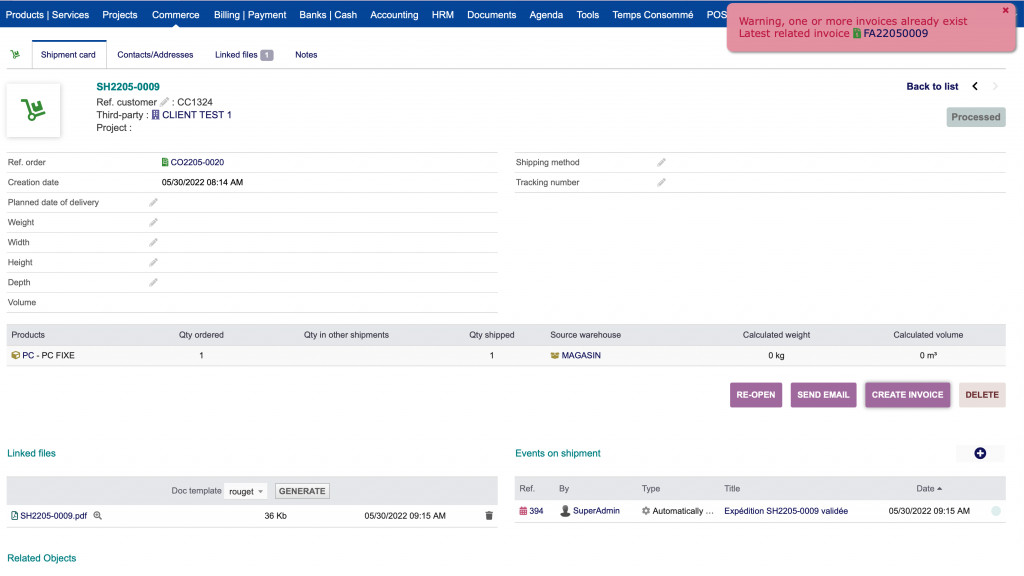Edit the Ref. customer pencil icon
This screenshot has width=1024, height=576.
coord(165,102)
